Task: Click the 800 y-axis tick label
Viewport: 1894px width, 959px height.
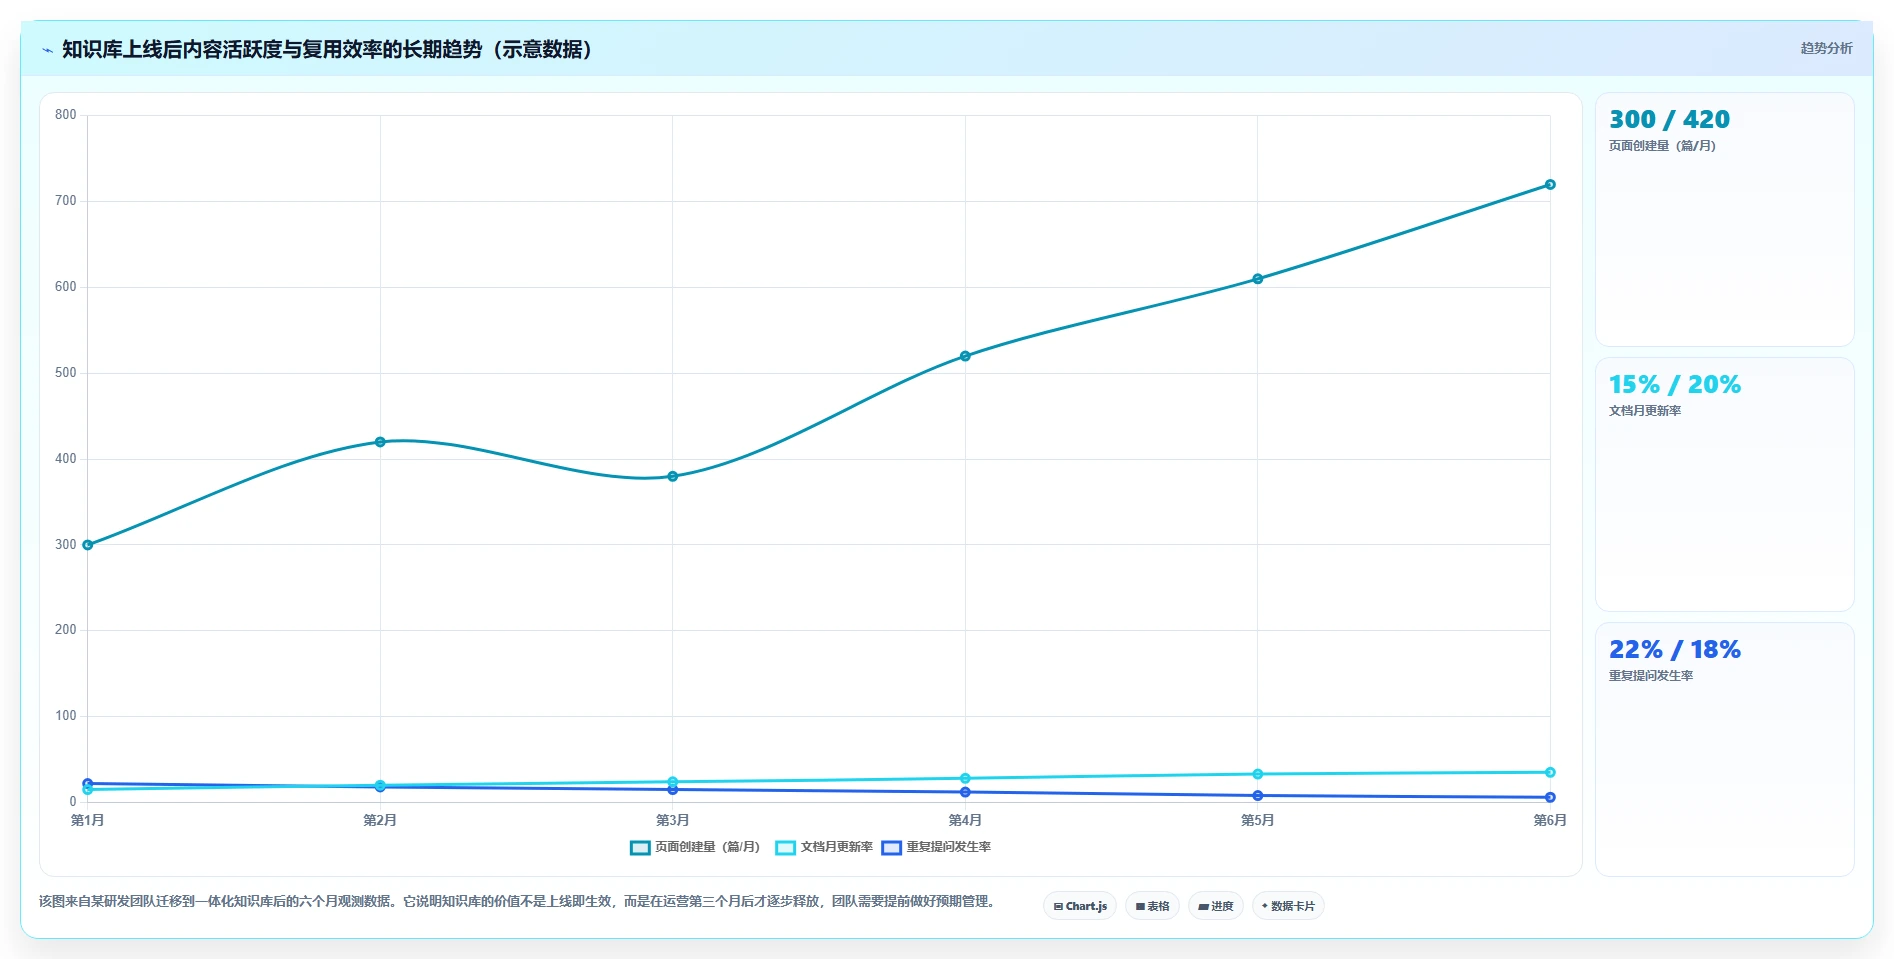Action: [x=66, y=115]
